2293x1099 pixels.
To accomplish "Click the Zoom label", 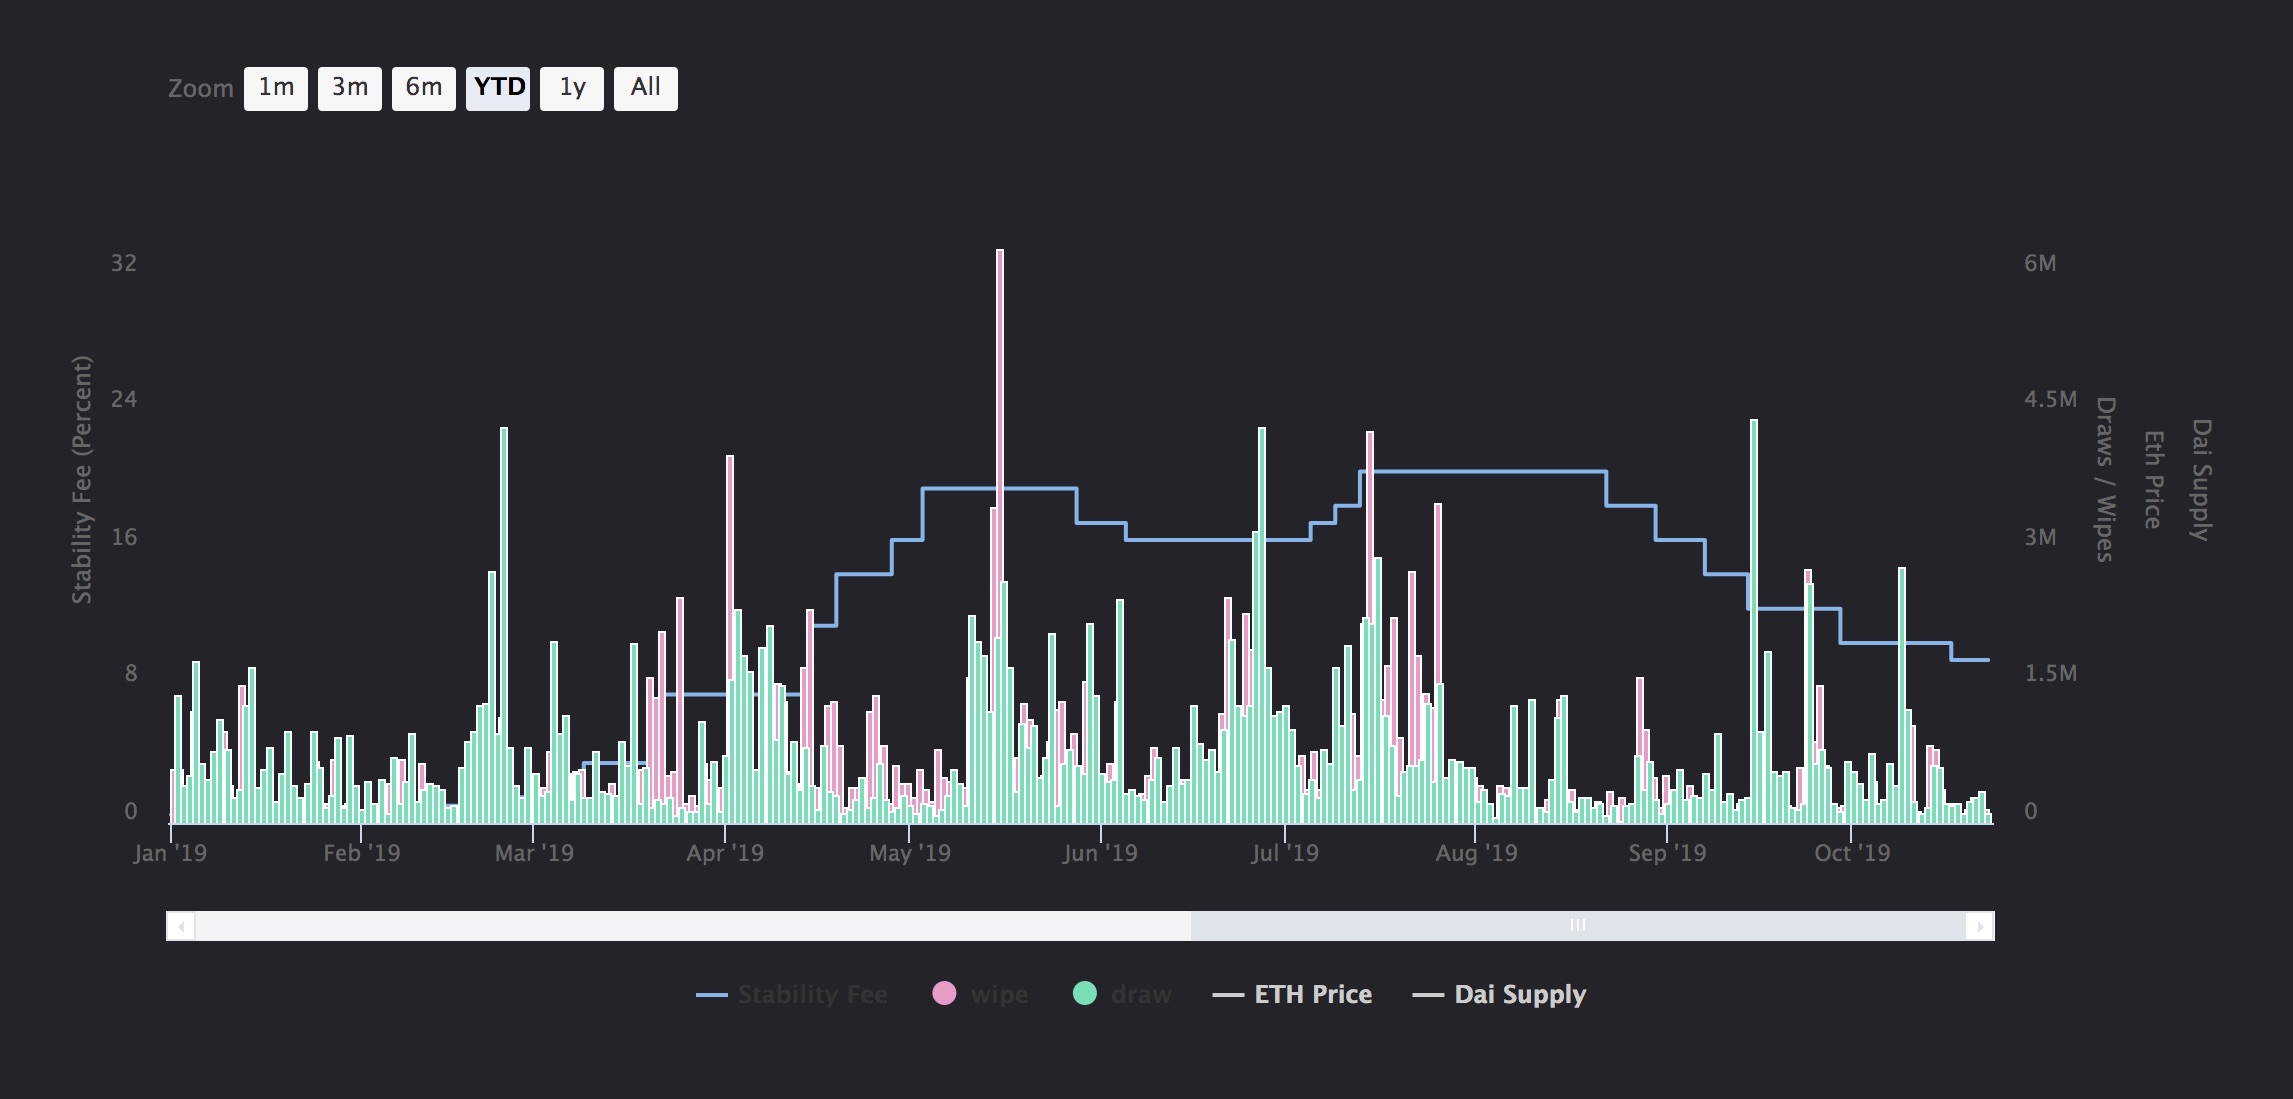I will tap(201, 89).
